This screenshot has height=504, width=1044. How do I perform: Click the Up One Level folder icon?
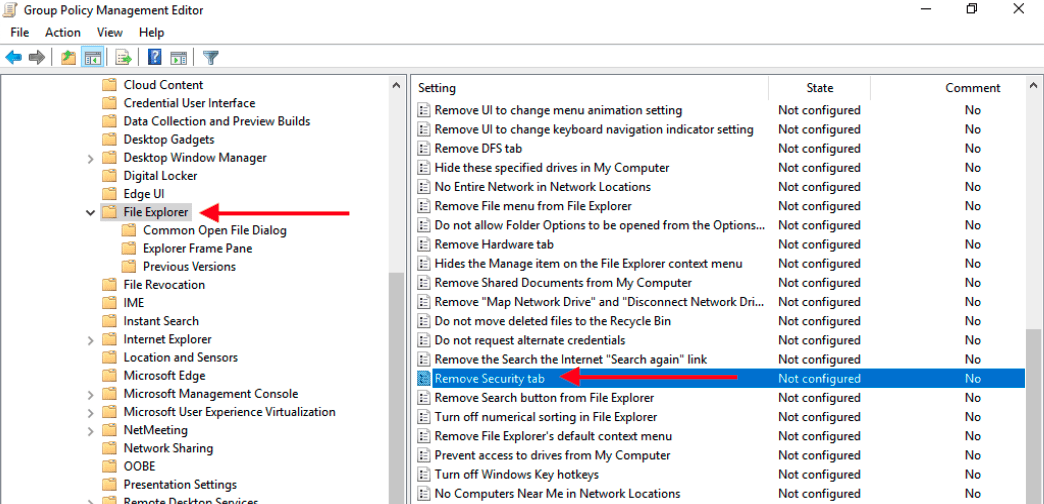click(x=68, y=57)
